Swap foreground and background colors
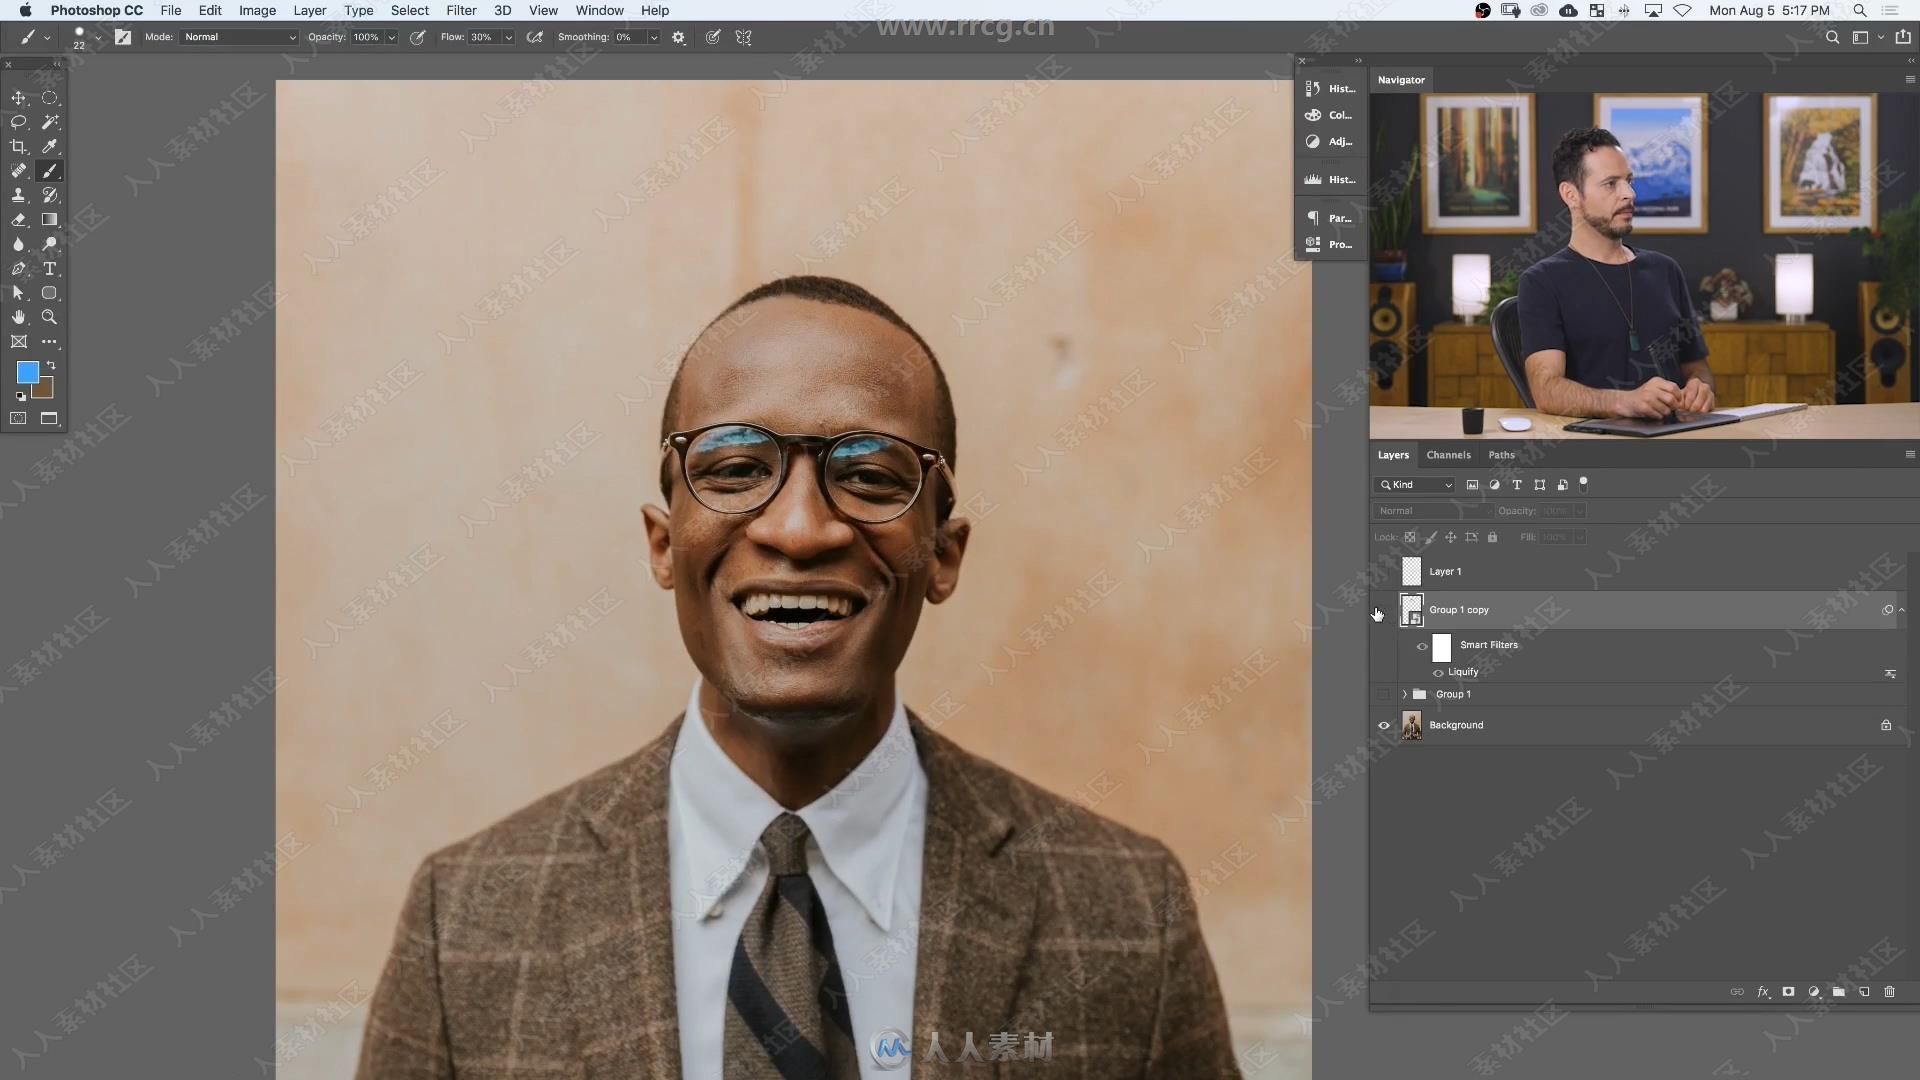 51,365
